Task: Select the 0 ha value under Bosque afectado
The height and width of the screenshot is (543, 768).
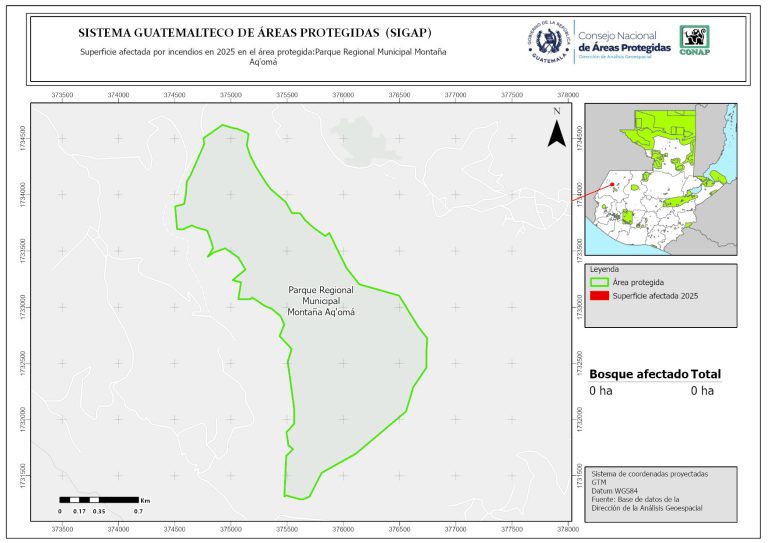Action: pyautogui.click(x=600, y=391)
